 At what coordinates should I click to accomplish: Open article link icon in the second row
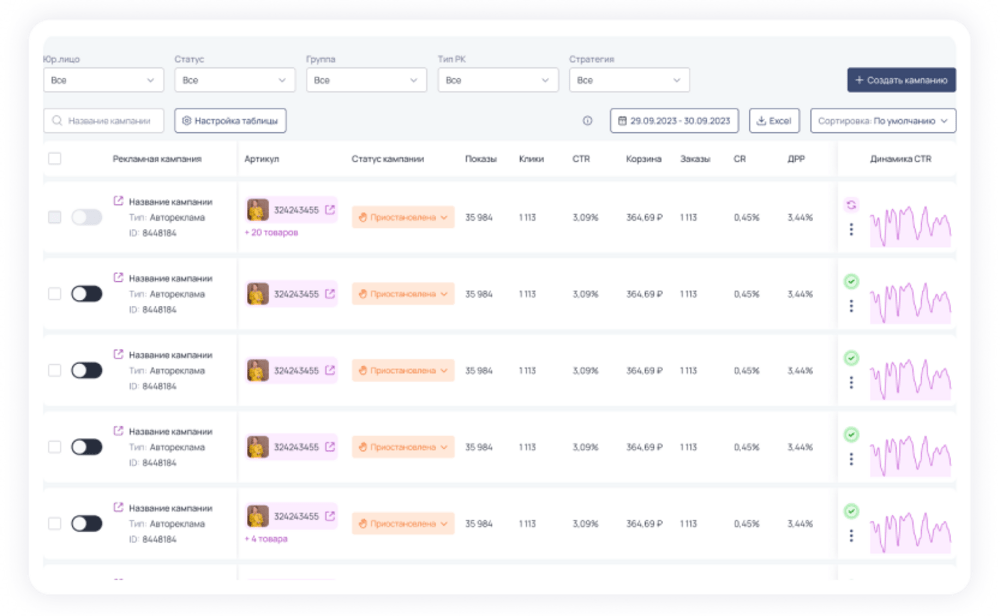point(330,294)
